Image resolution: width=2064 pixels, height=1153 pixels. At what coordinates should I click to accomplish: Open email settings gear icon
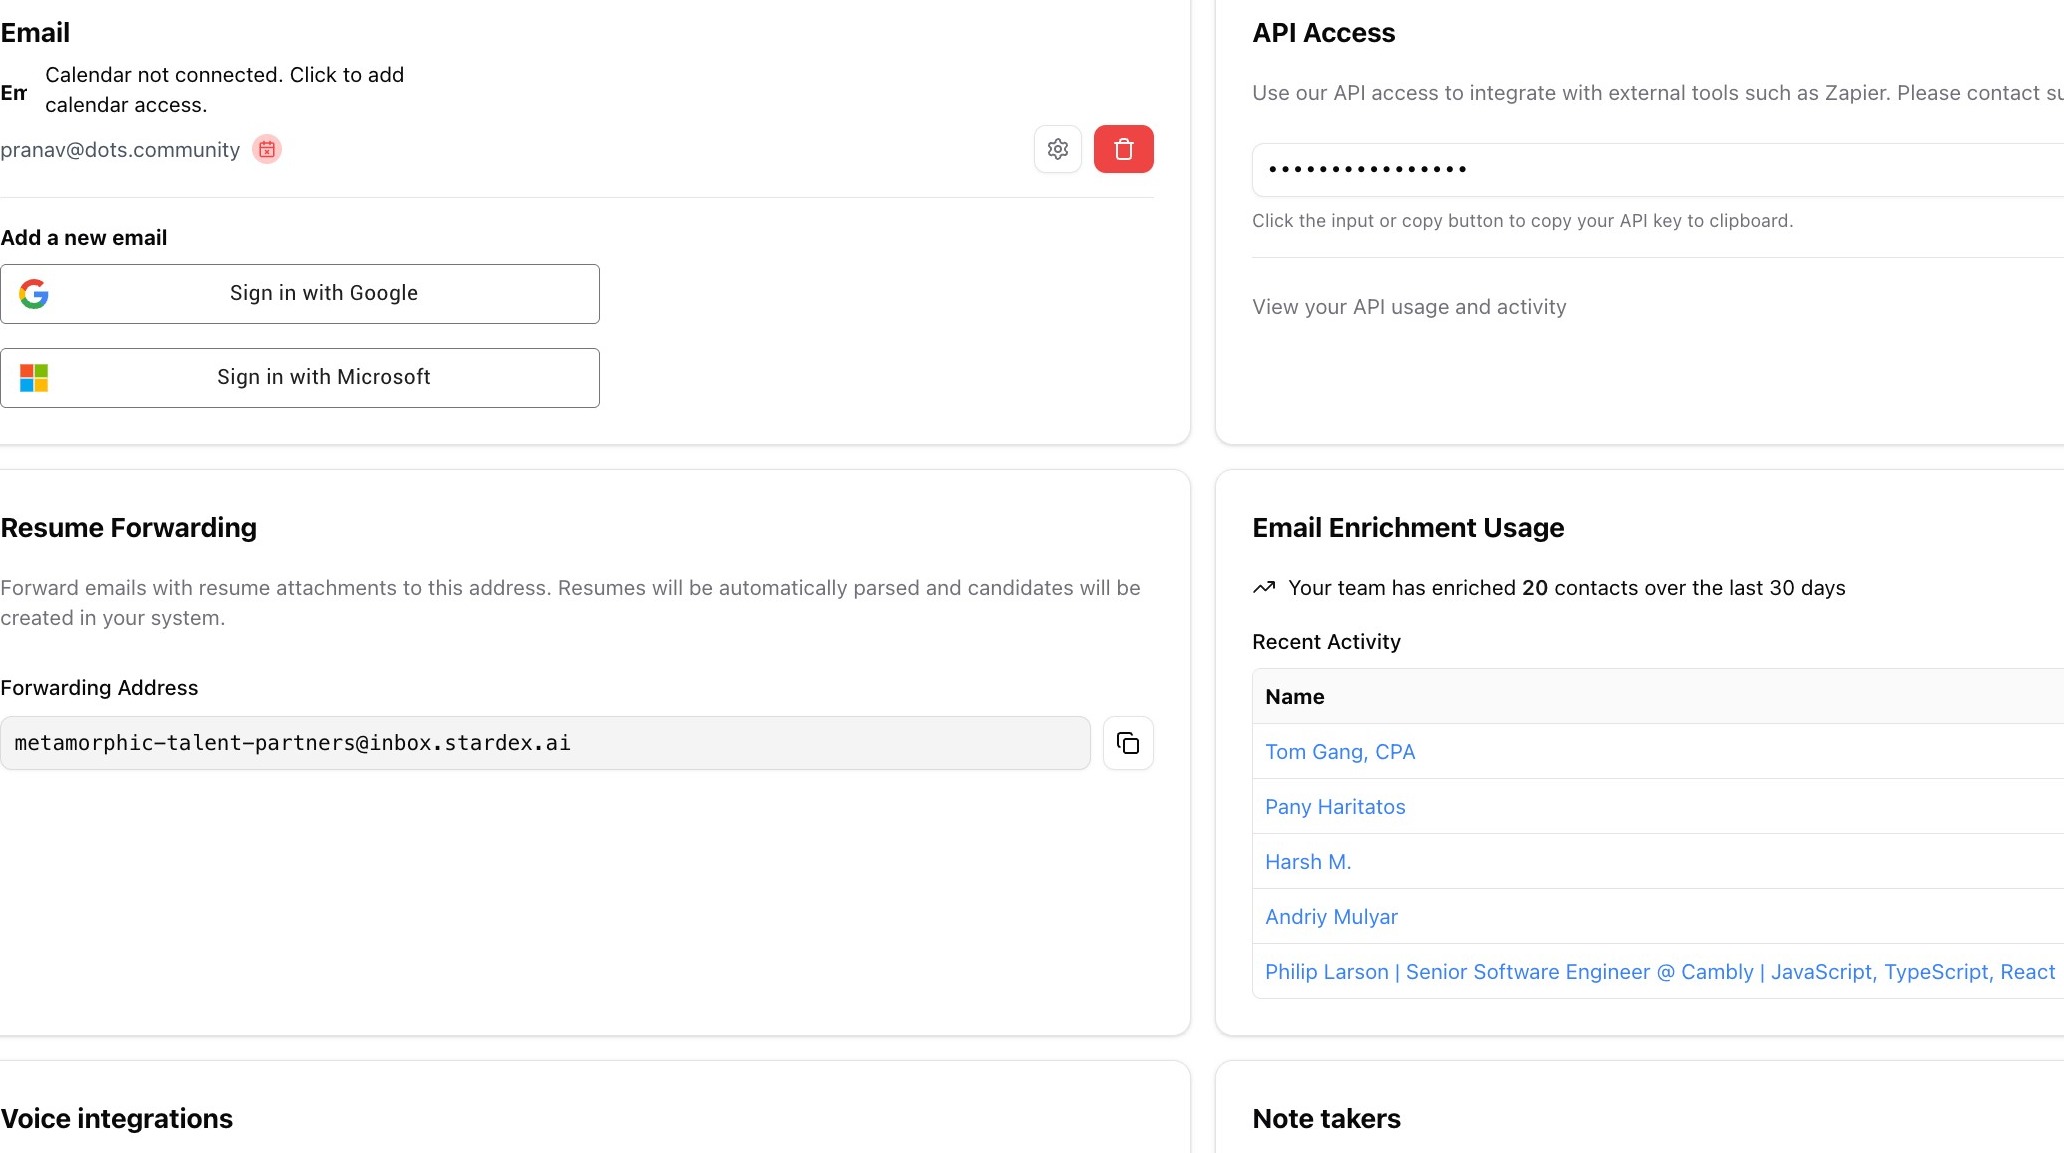pyautogui.click(x=1057, y=149)
